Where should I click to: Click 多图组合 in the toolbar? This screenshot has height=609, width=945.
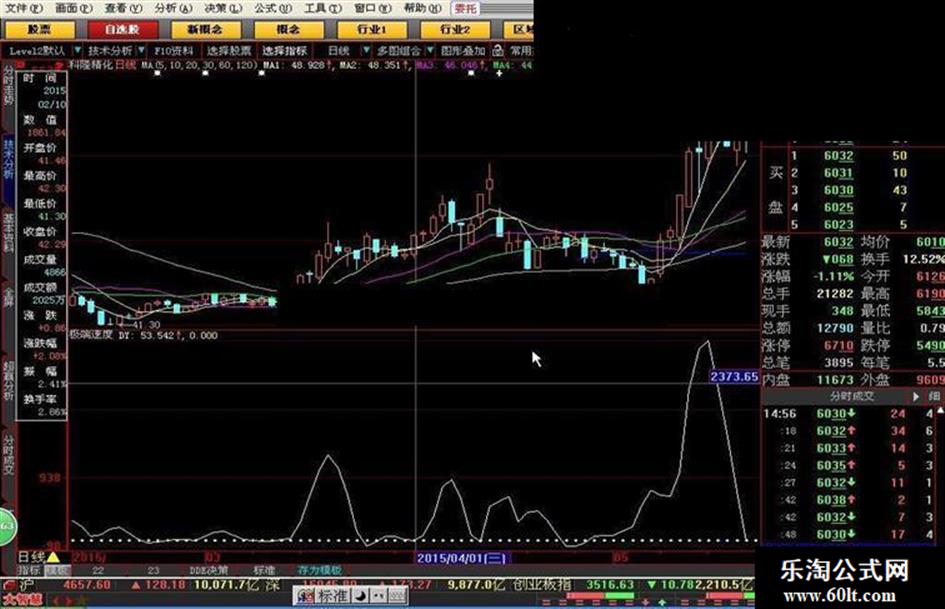click(x=399, y=51)
